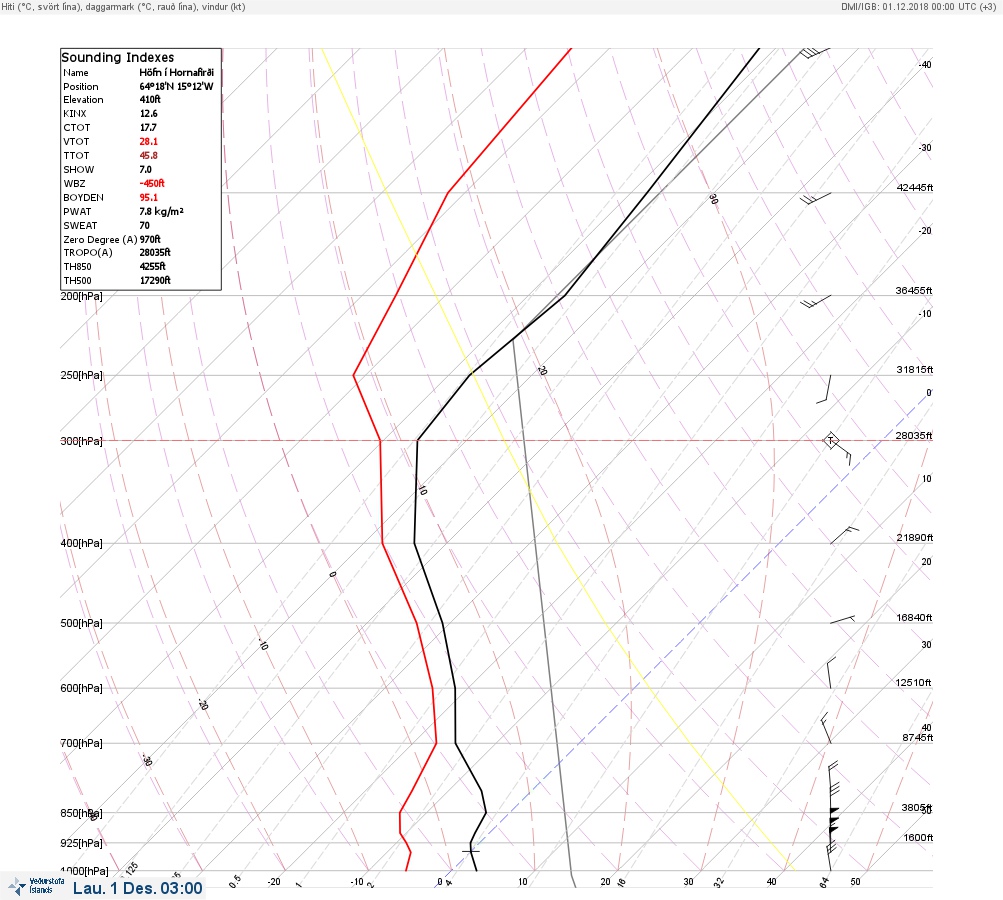
Task: Click the 400[hPa] pressure label
Action: pos(81,543)
